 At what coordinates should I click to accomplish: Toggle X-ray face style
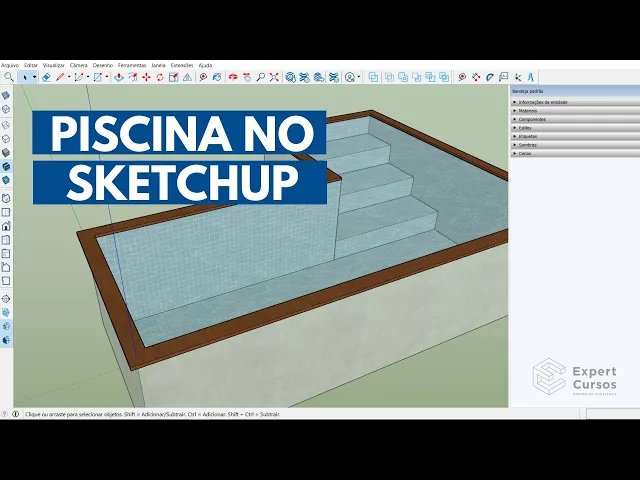(x=6, y=96)
